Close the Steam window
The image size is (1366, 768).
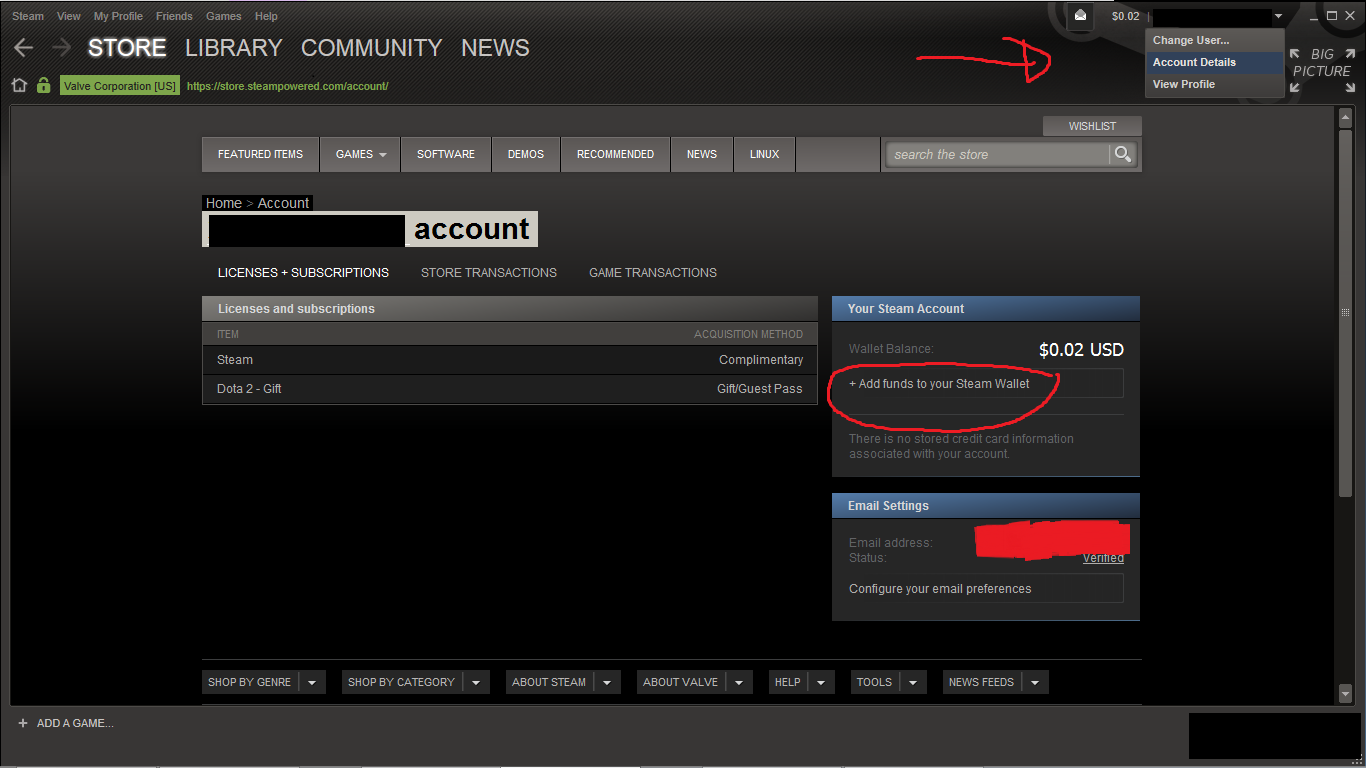coord(1350,16)
